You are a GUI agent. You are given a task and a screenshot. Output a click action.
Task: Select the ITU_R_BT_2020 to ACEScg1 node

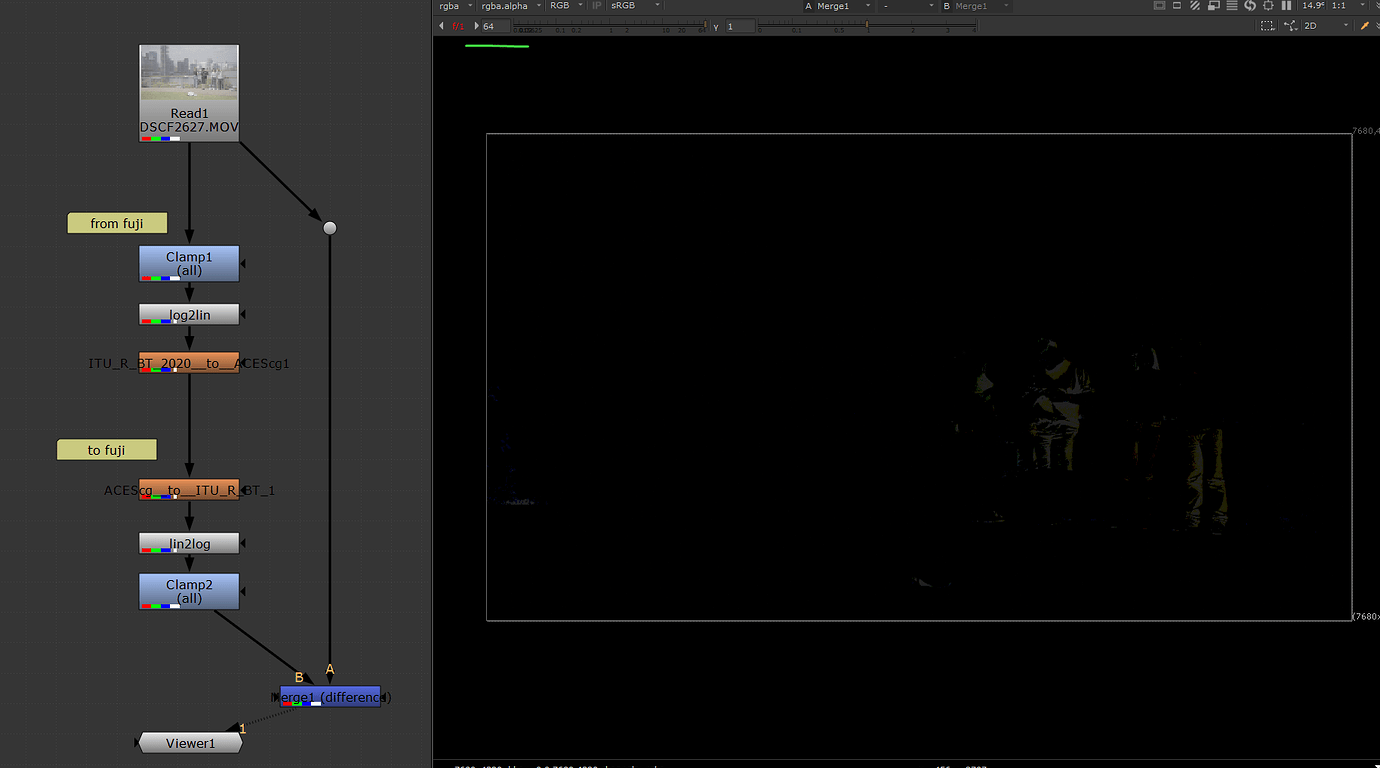point(189,363)
